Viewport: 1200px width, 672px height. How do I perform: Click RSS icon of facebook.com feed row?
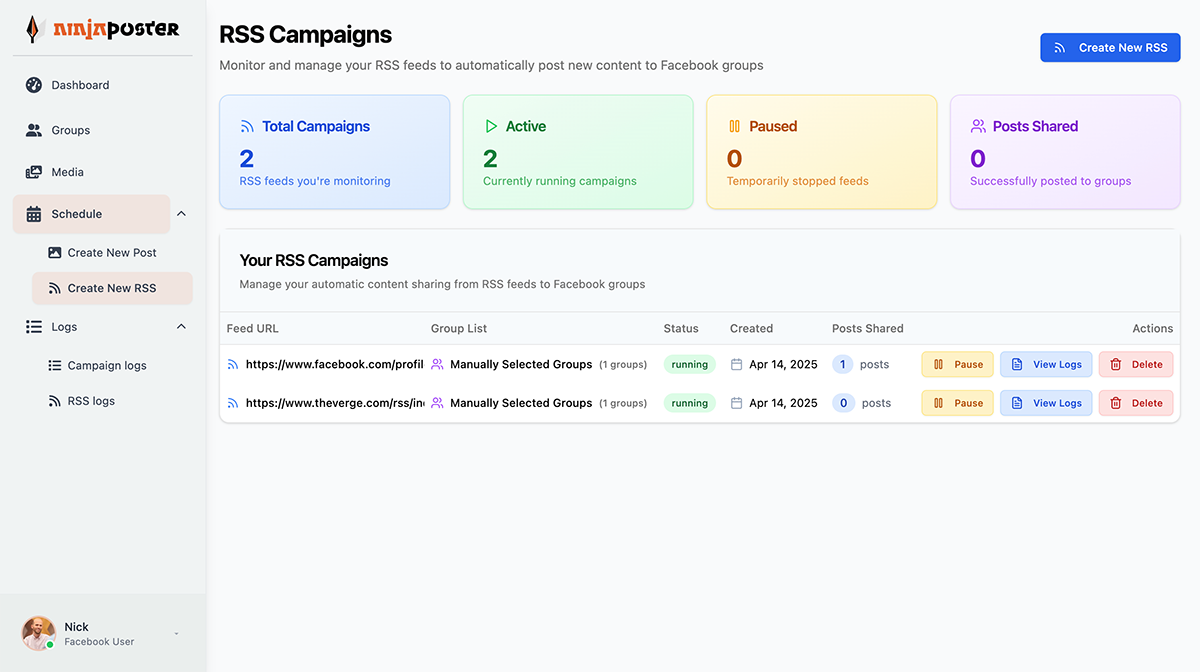point(233,365)
